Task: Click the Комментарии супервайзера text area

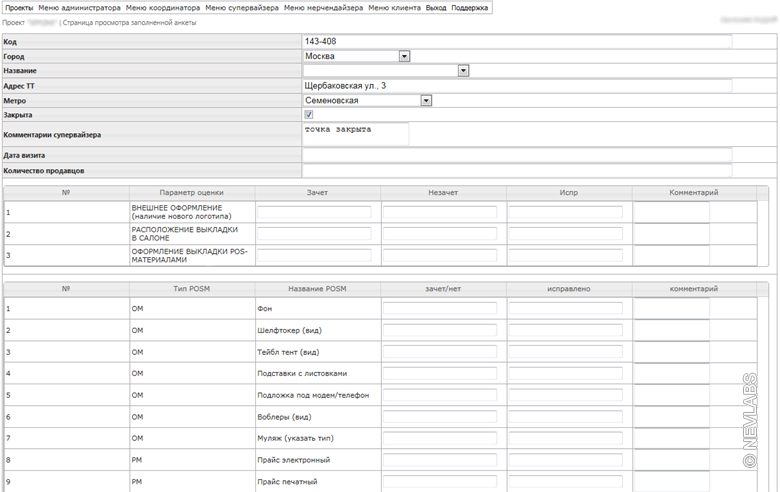Action: click(x=356, y=134)
